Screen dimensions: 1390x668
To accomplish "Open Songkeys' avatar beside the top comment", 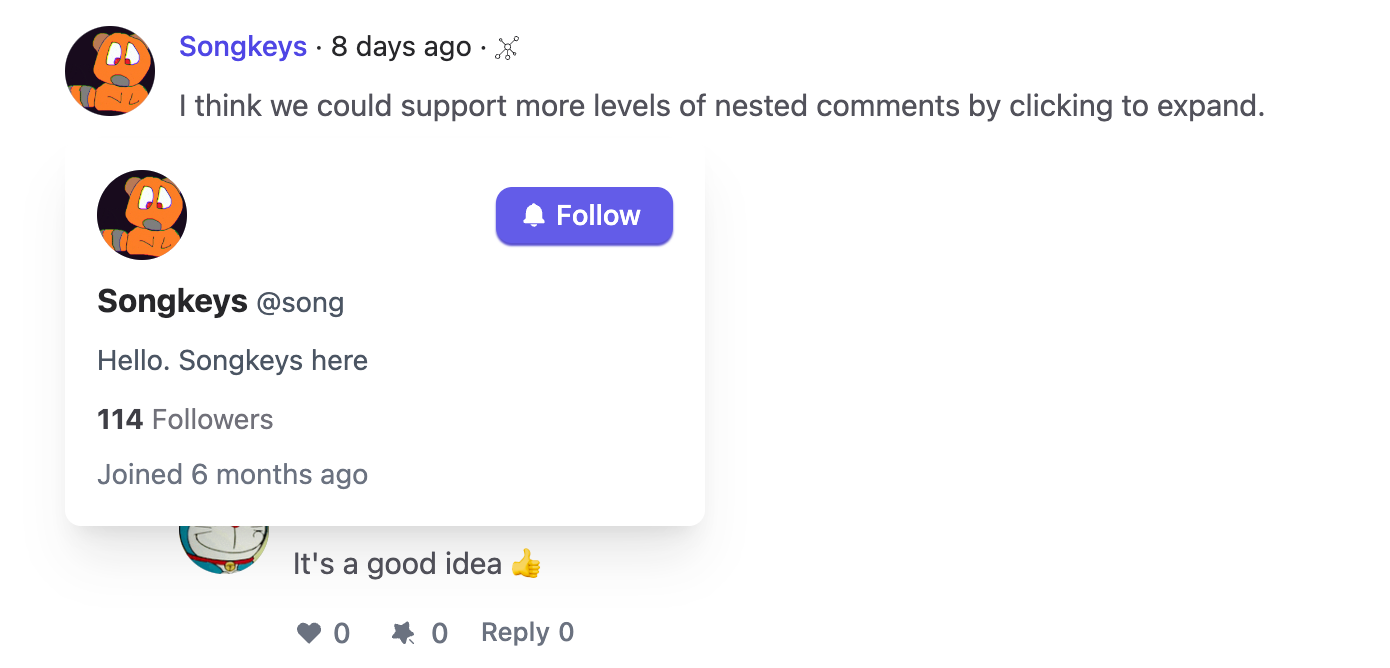I will tap(110, 71).
